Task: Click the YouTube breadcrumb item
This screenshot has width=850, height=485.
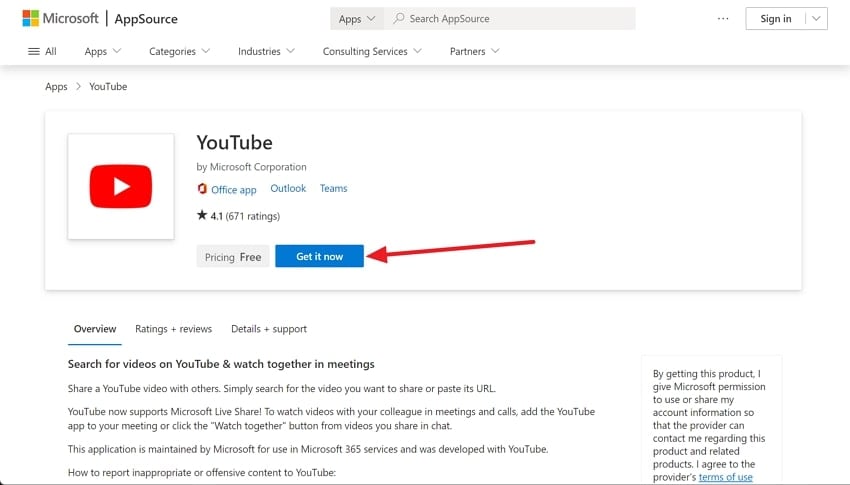Action: 108,87
